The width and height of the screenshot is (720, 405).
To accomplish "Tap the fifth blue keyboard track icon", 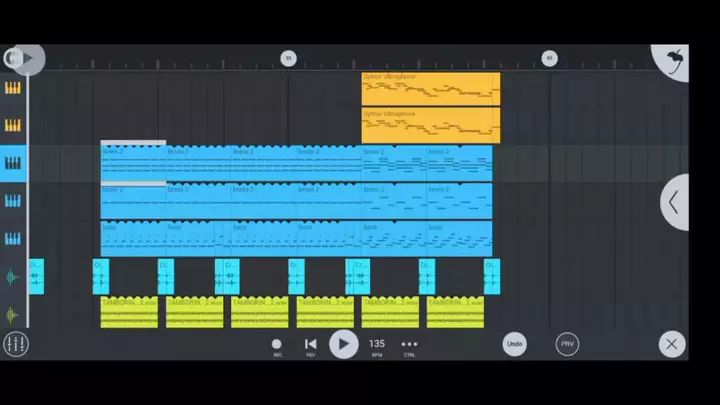I will (13, 239).
